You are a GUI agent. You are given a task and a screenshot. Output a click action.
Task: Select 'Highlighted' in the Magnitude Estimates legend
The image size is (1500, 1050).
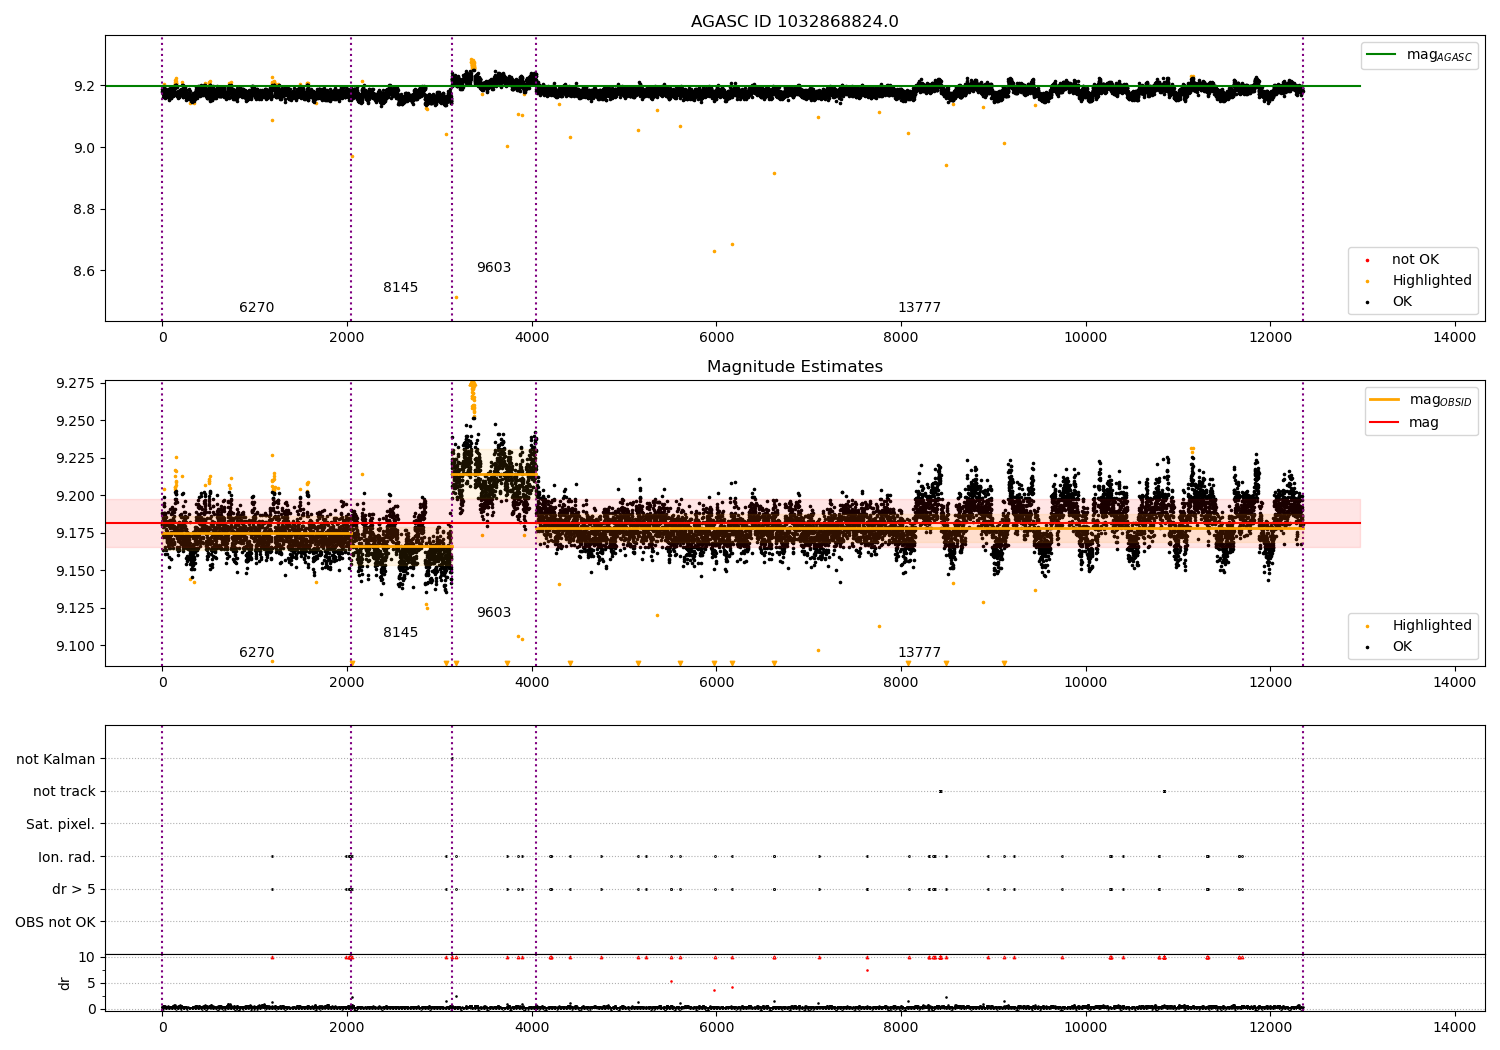coord(1432,626)
